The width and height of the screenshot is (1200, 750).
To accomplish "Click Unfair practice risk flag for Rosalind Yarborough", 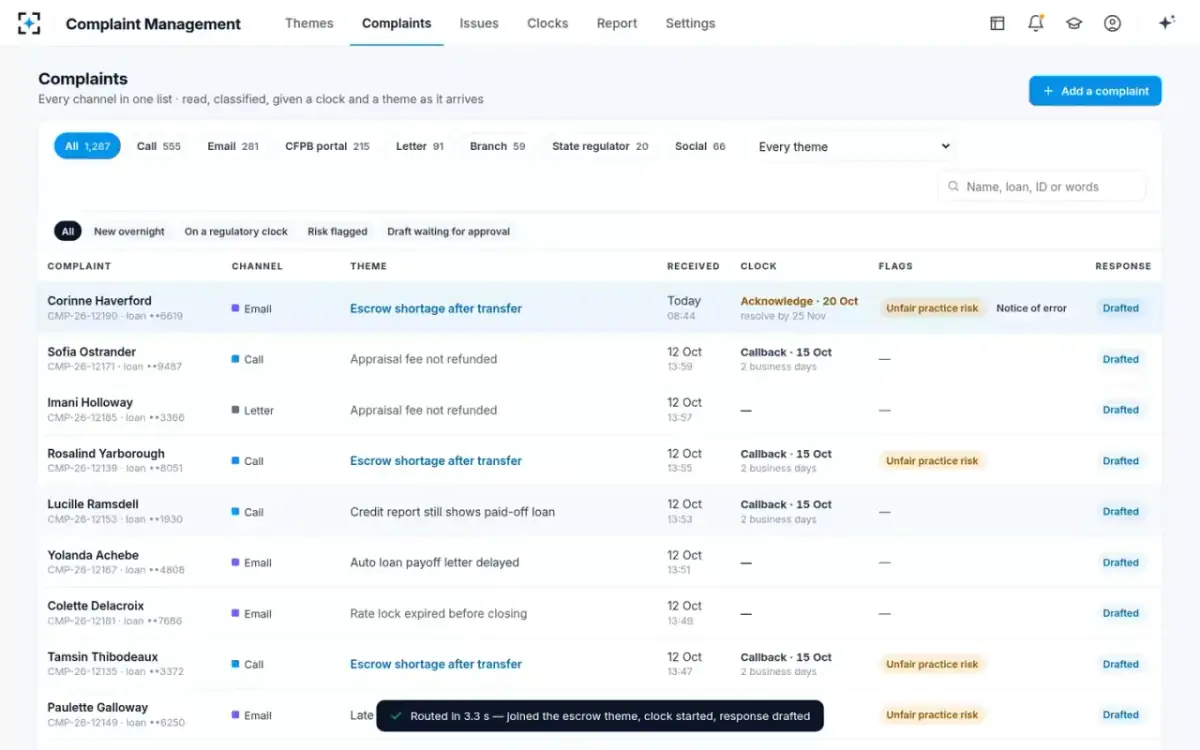I will [x=932, y=461].
